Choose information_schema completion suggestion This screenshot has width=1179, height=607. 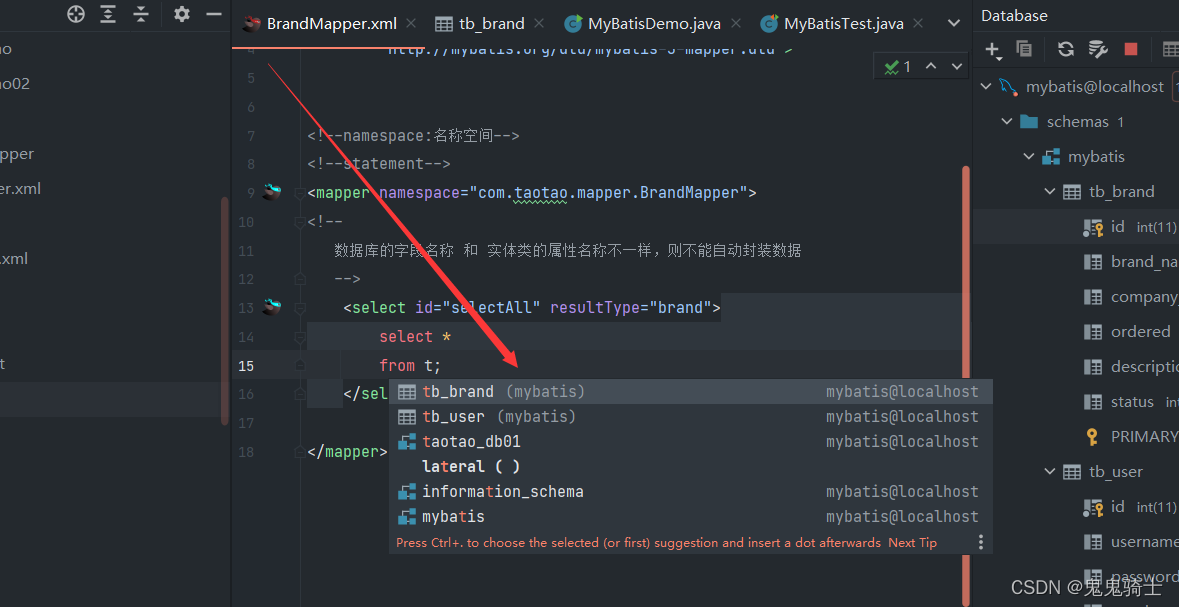pyautogui.click(x=690, y=491)
